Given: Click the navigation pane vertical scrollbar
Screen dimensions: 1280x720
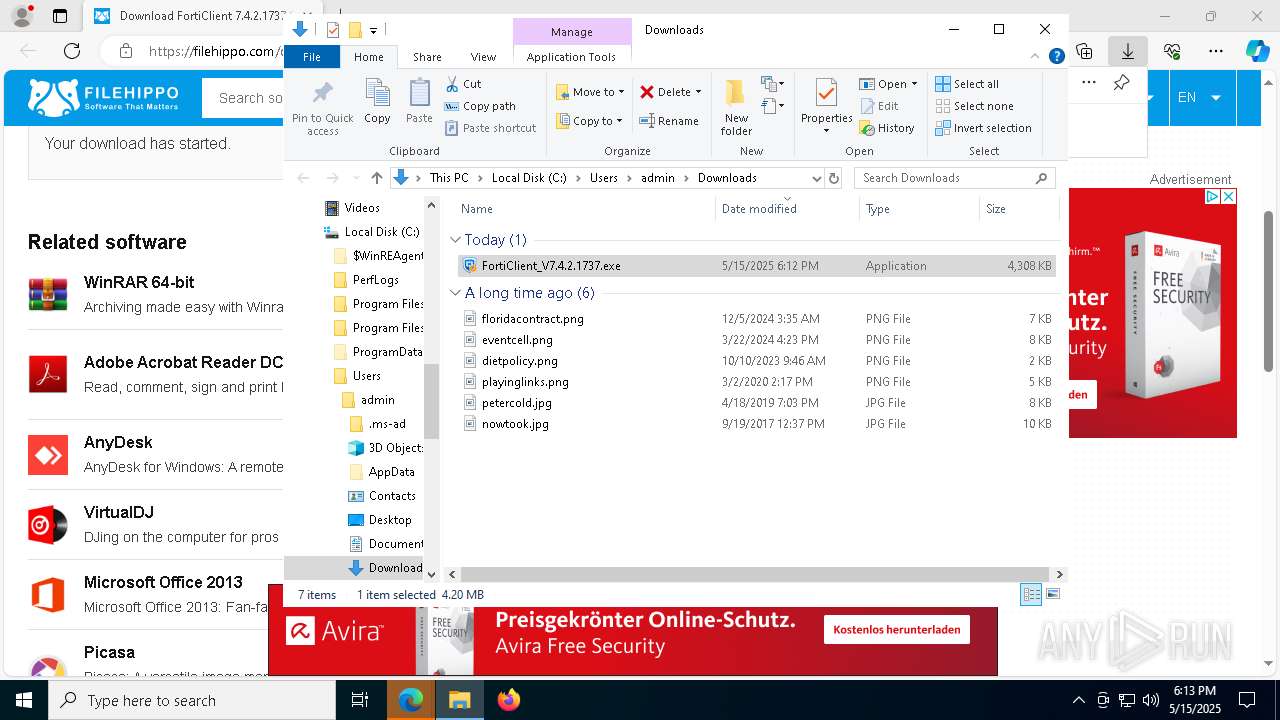Looking at the screenshot, I should coord(432,400).
